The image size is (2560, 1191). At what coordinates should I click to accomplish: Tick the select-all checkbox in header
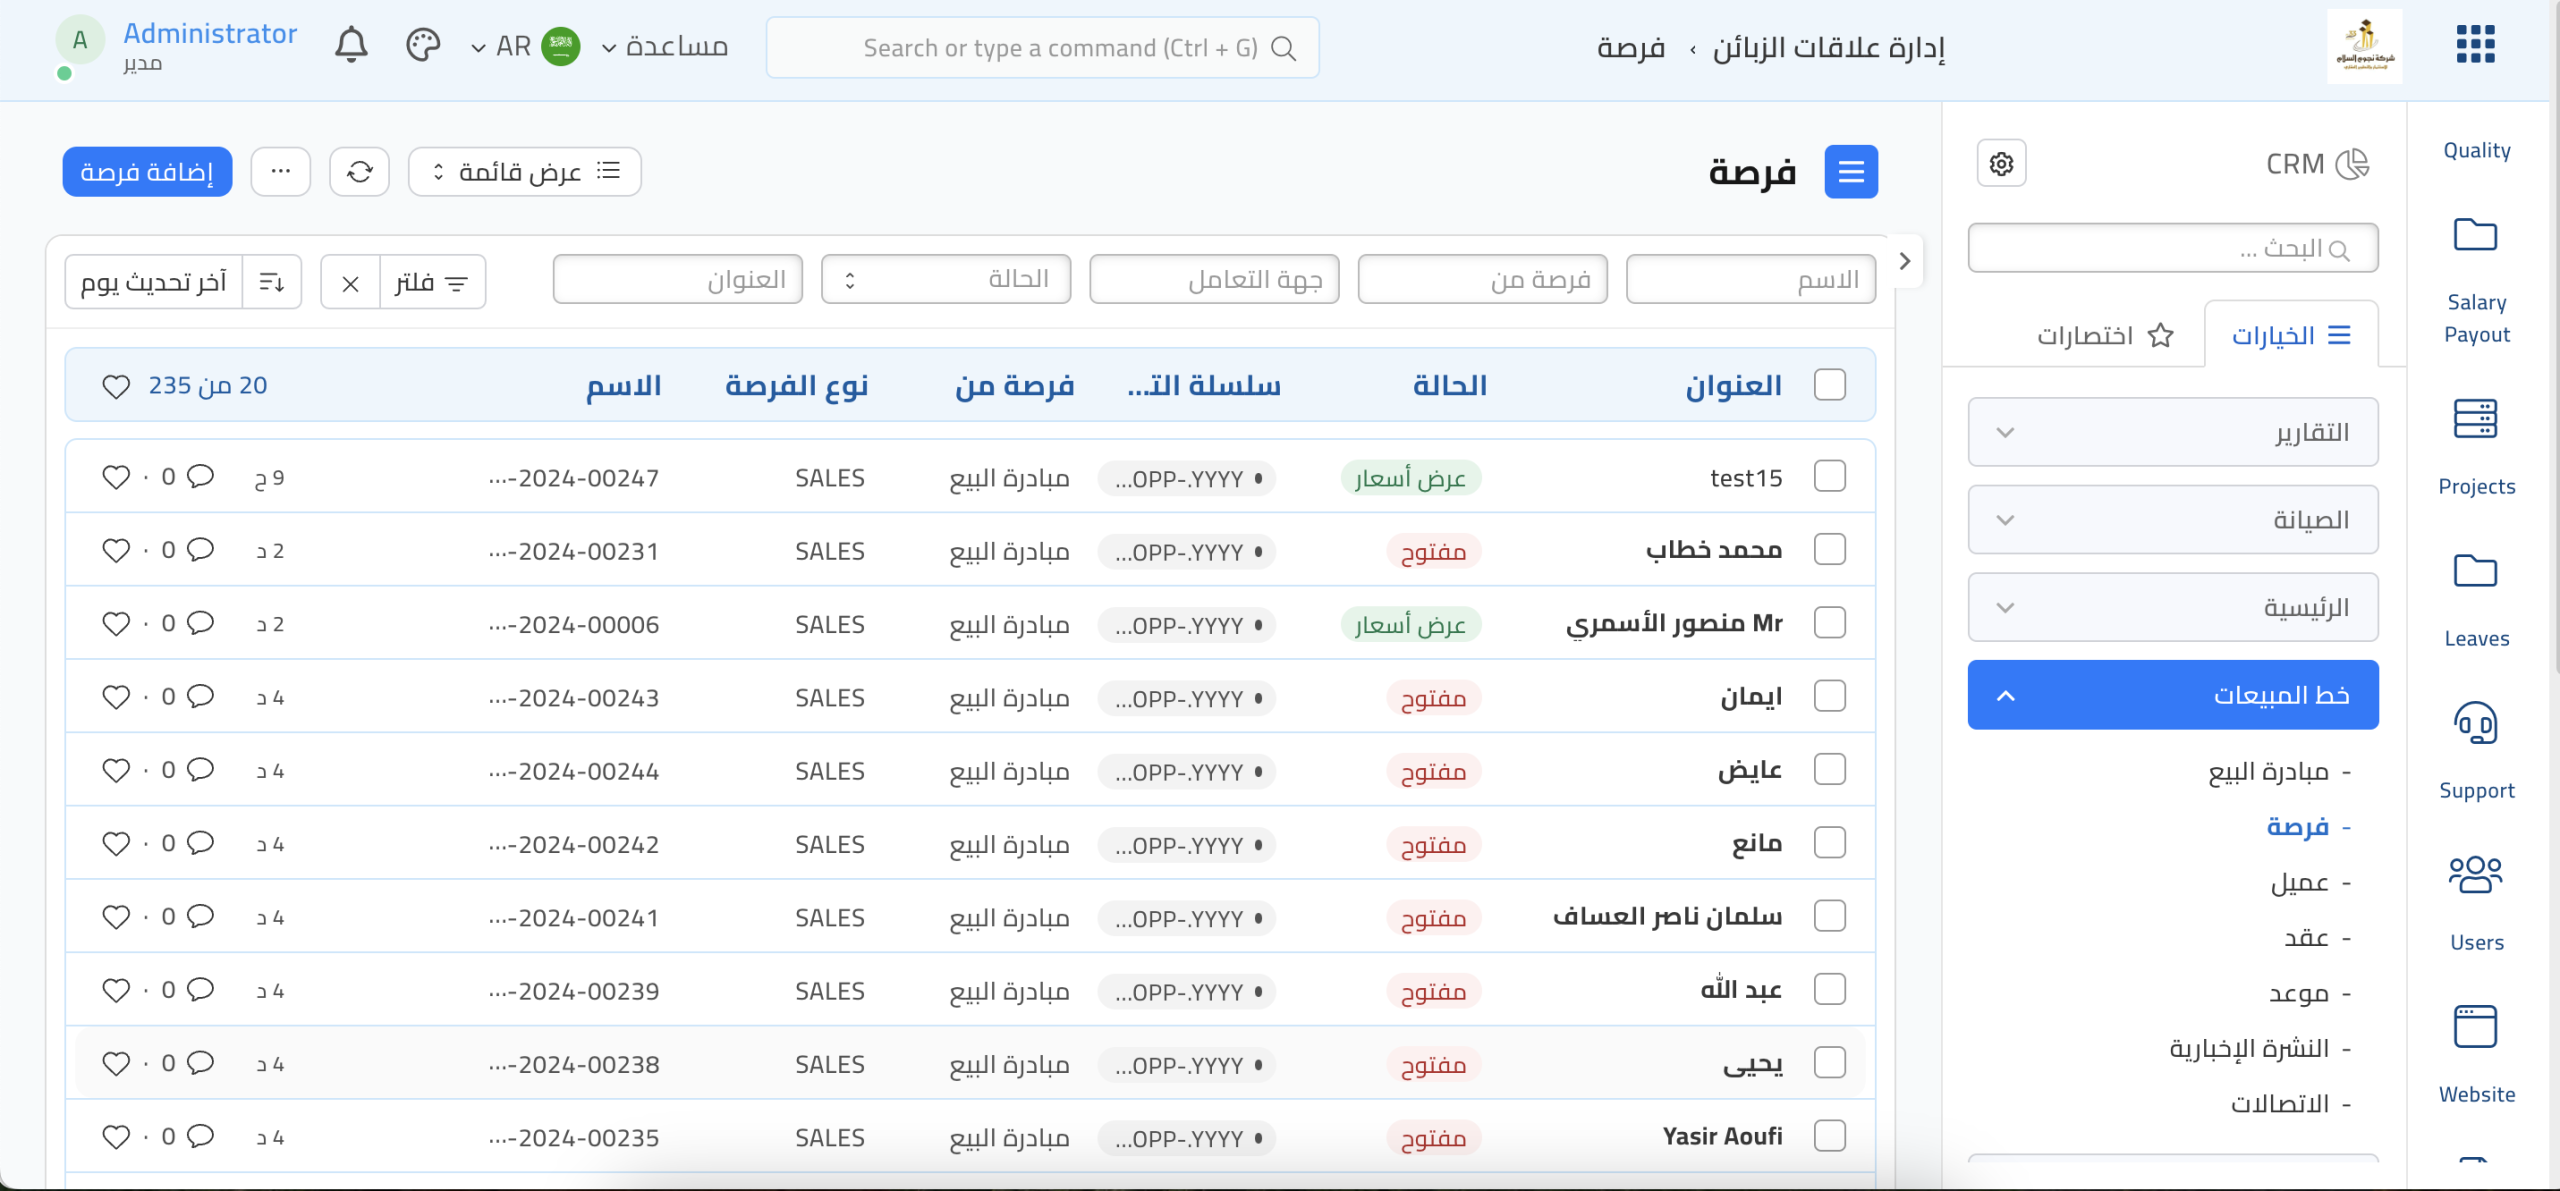(x=1829, y=385)
